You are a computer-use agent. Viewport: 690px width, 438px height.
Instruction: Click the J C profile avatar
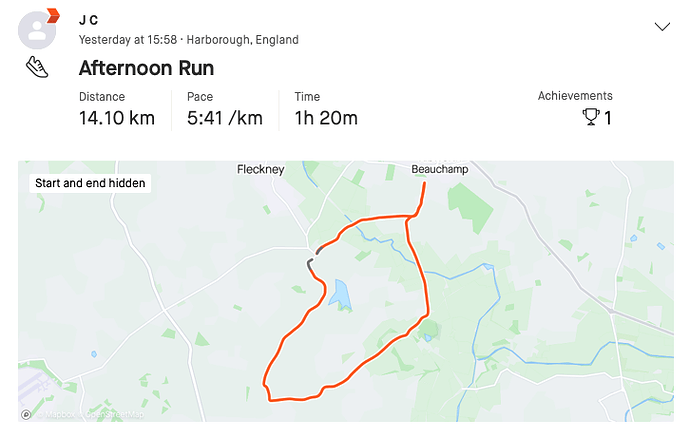pyautogui.click(x=37, y=29)
